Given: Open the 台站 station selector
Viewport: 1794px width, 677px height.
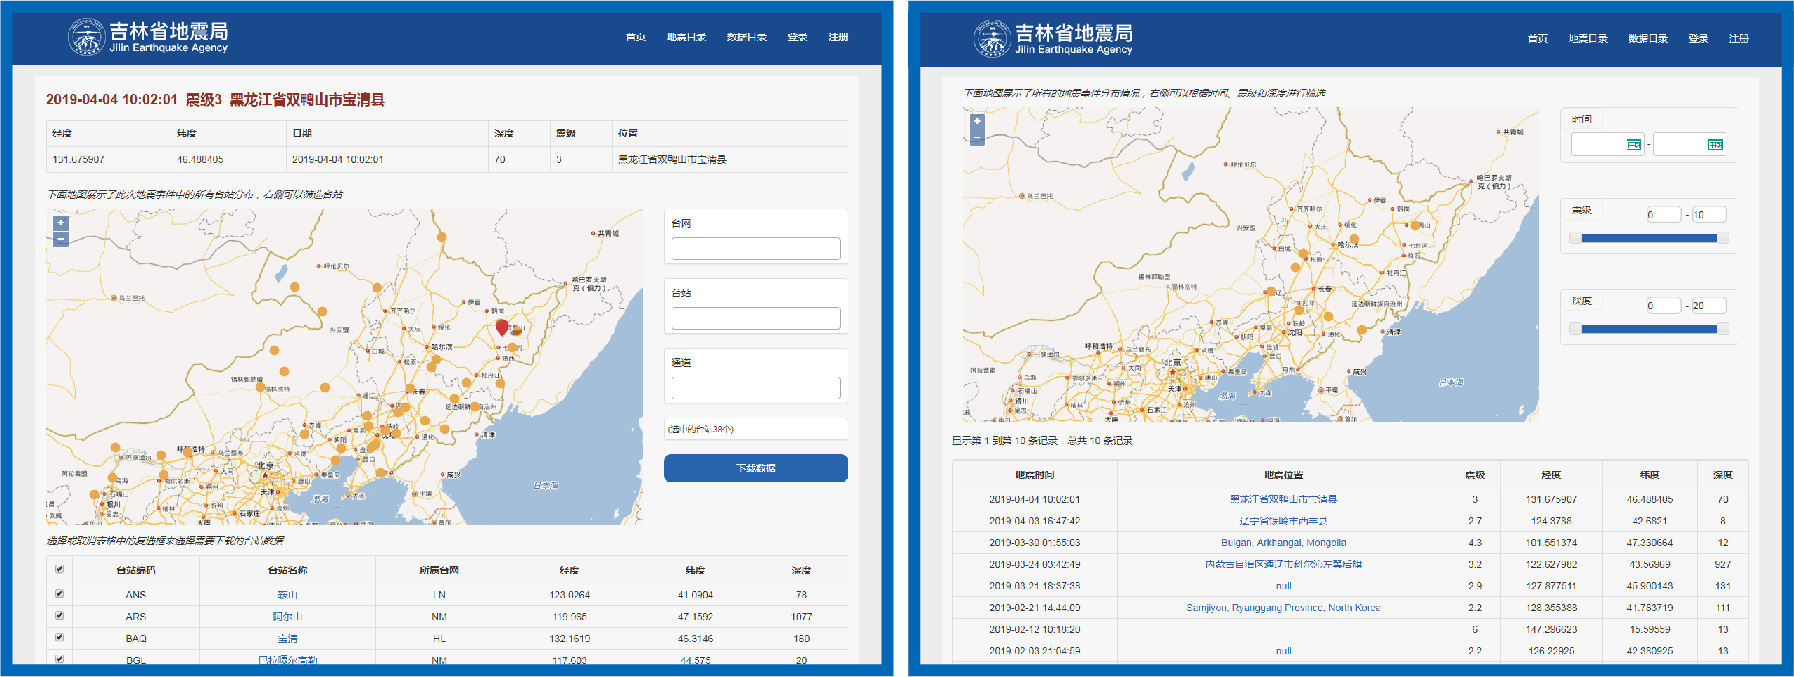Looking at the screenshot, I should click(756, 318).
